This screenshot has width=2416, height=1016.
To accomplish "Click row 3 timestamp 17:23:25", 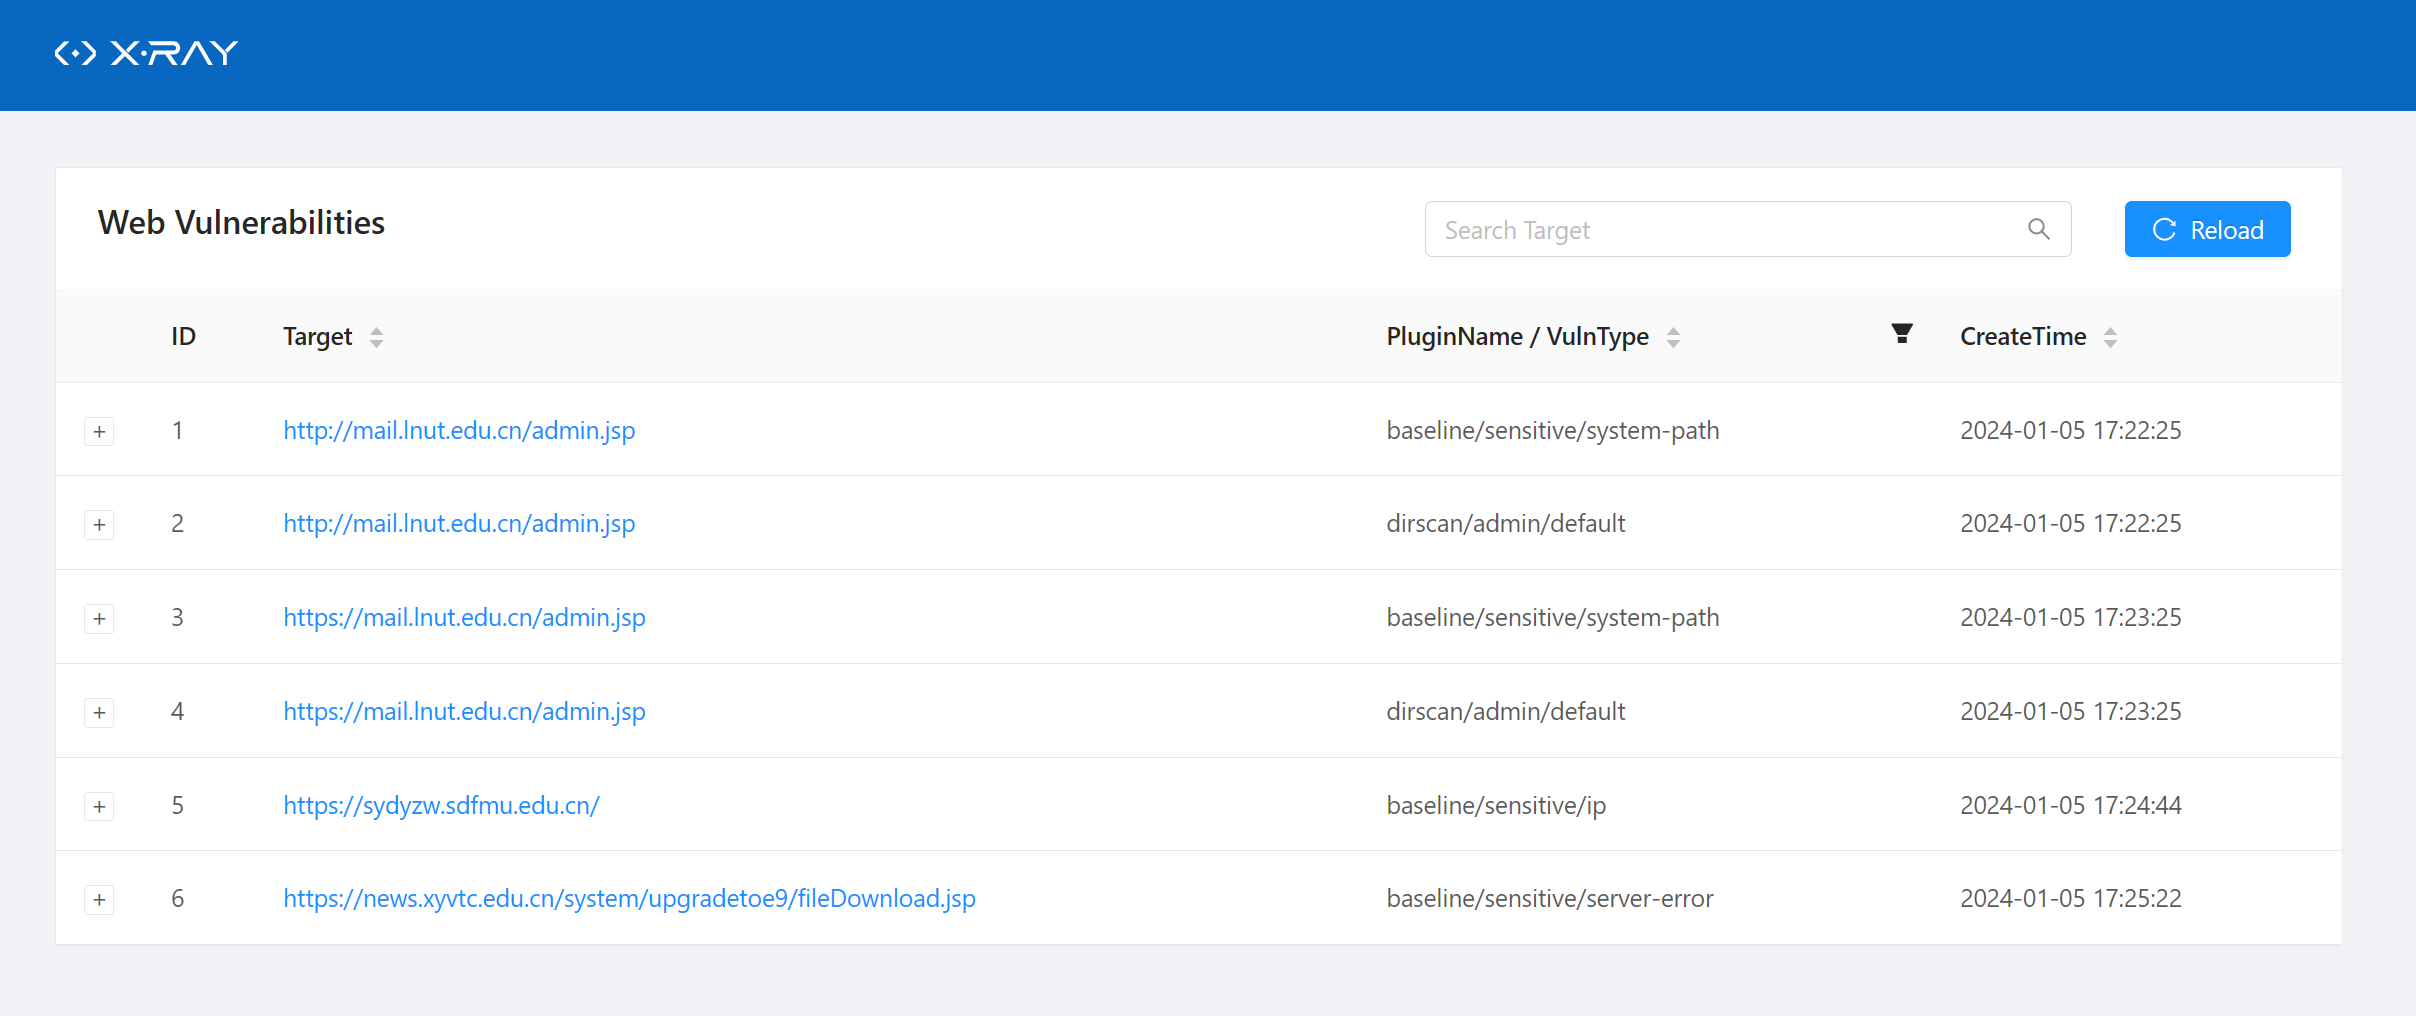I will (x=2071, y=618).
